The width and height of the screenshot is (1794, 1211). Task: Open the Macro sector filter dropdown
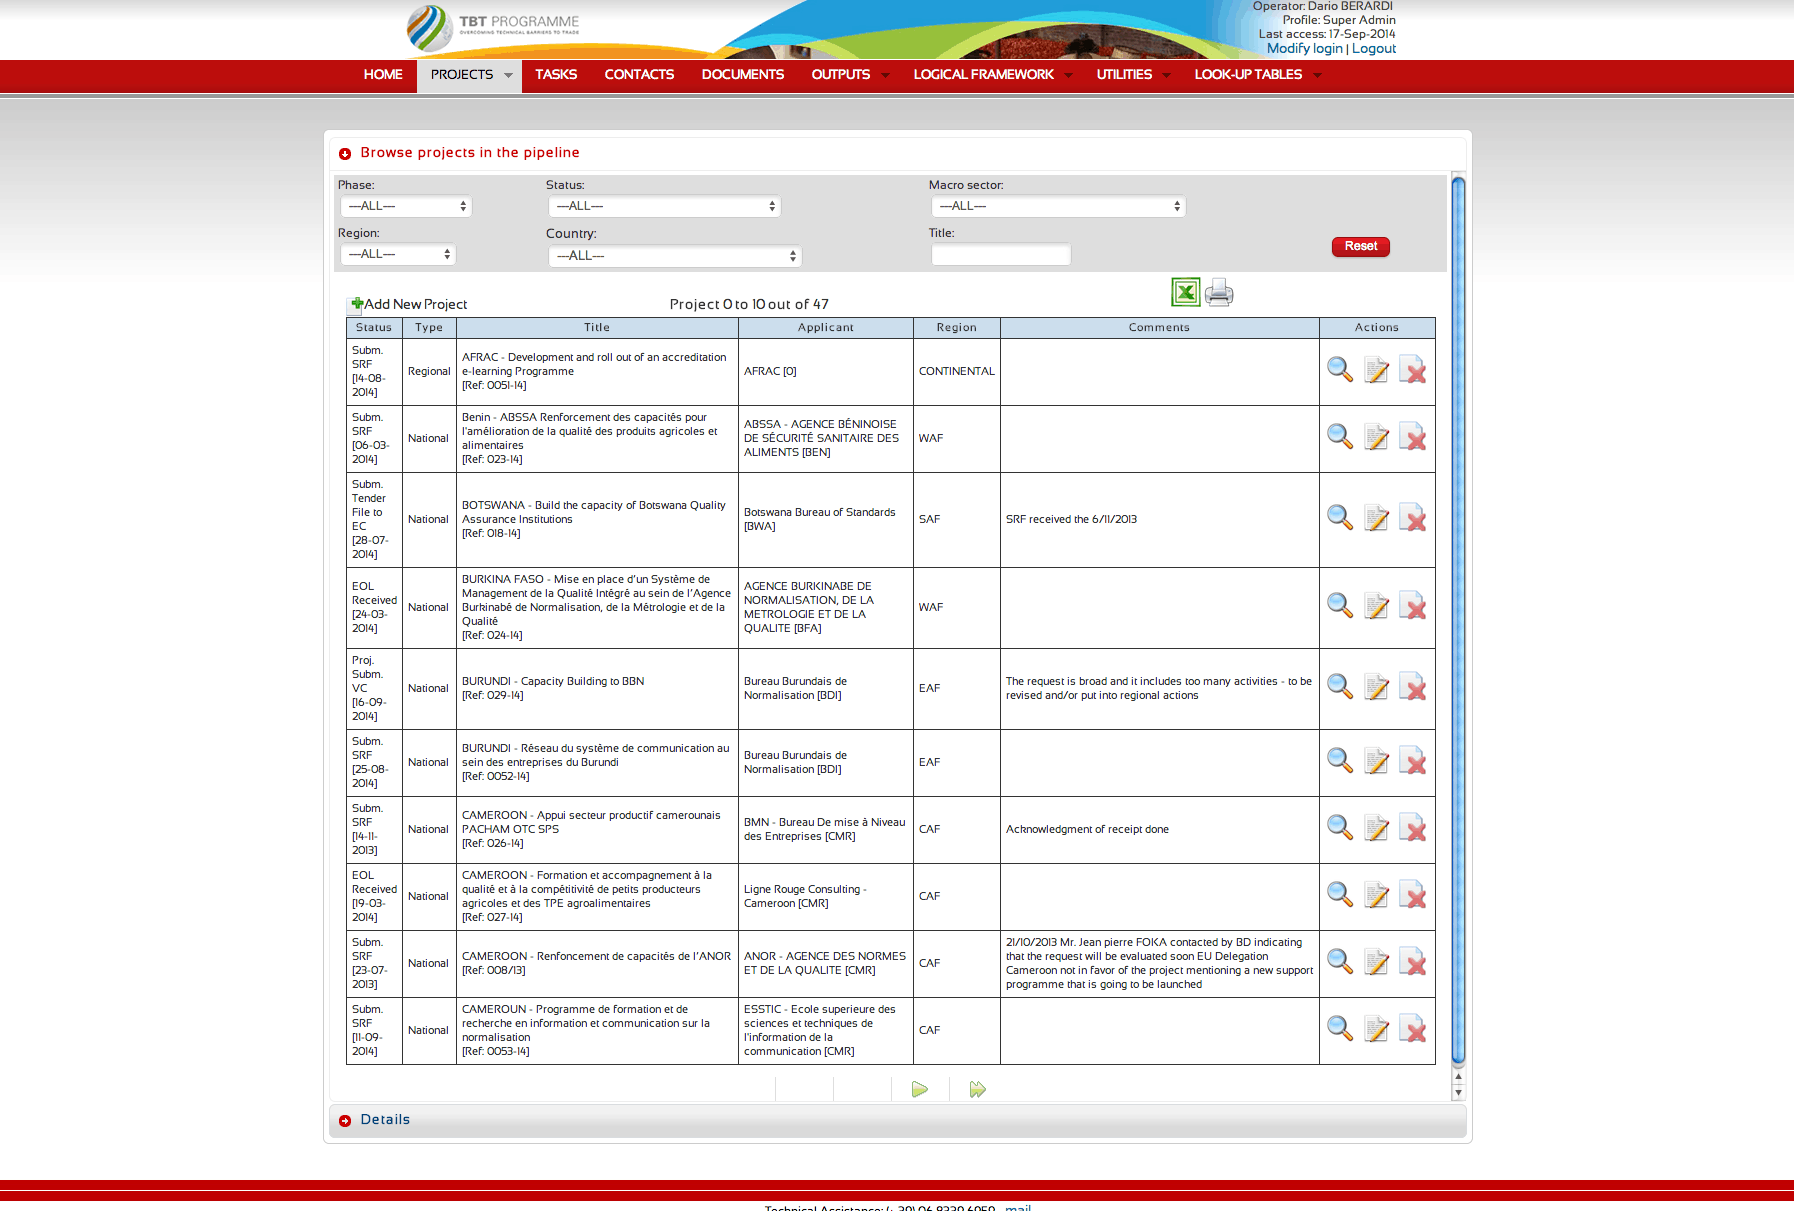pyautogui.click(x=1059, y=206)
